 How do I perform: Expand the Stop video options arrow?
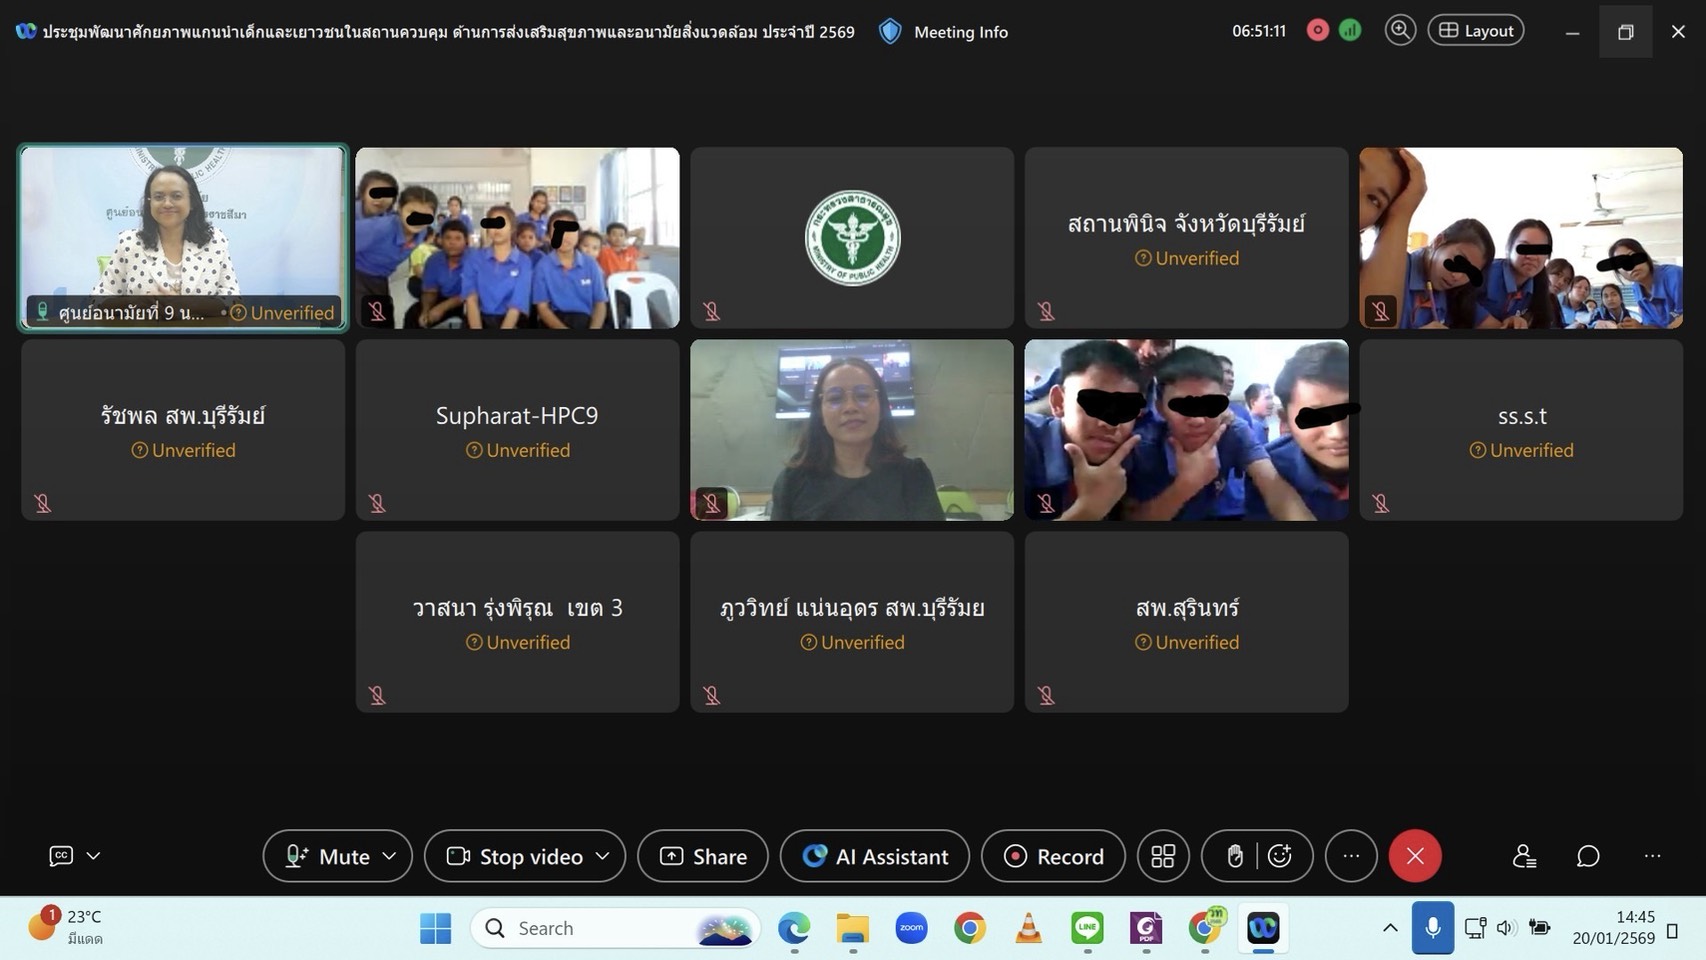[x=602, y=856]
